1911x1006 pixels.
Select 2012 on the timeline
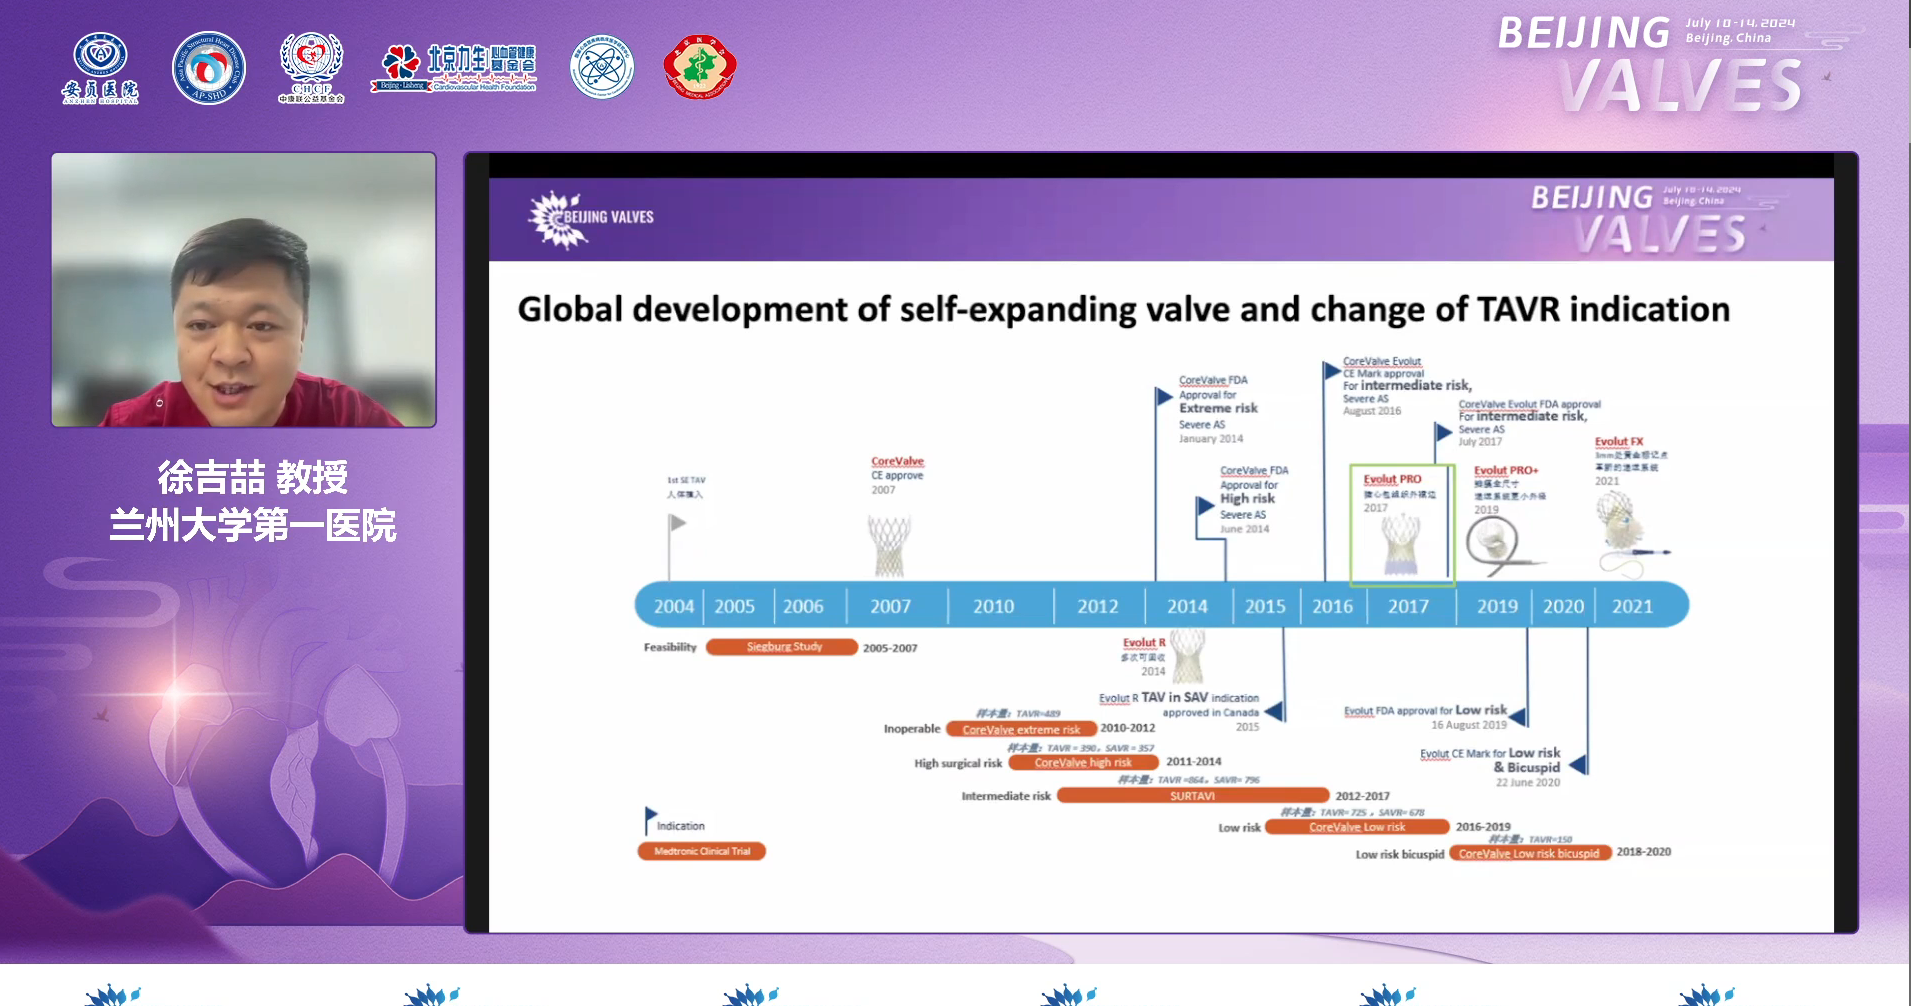coord(1097,606)
